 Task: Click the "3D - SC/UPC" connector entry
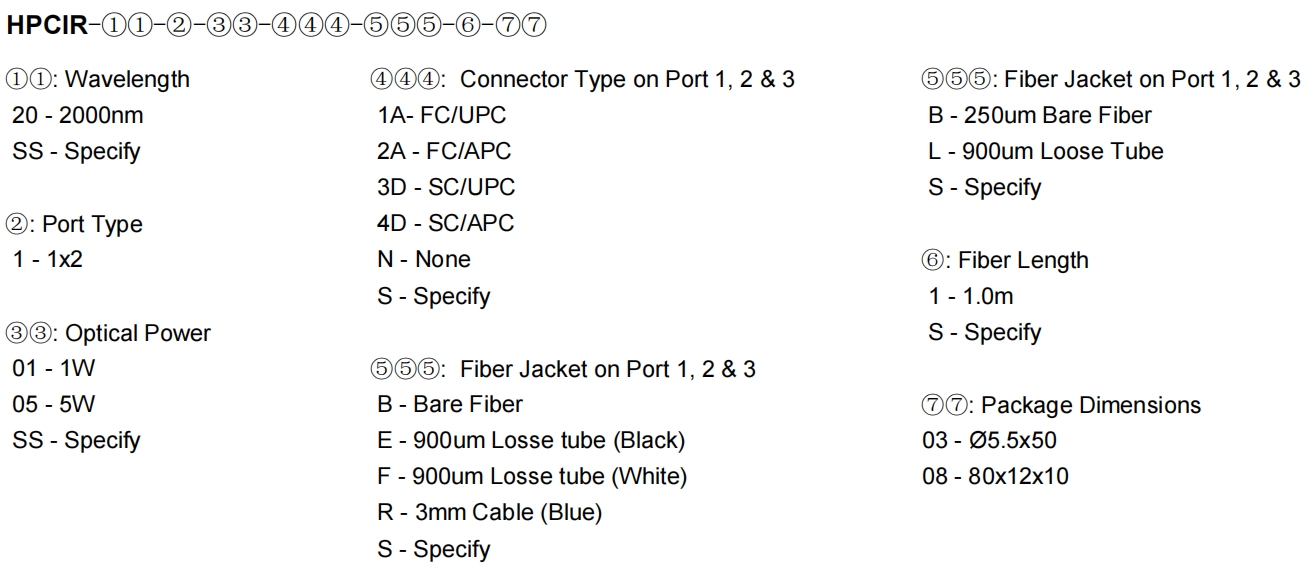pos(446,187)
